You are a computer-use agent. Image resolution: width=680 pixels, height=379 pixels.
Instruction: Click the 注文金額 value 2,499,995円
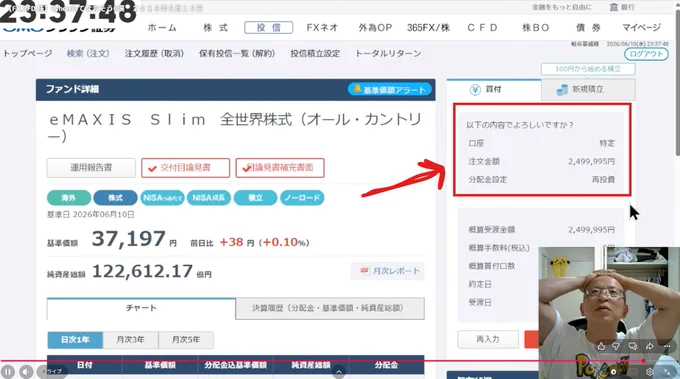point(591,161)
